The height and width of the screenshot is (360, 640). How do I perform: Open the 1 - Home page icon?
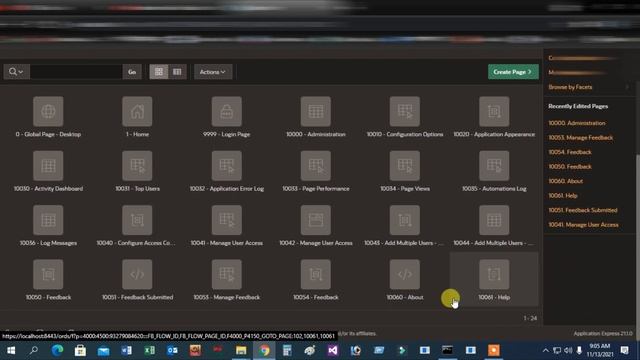tap(137, 111)
